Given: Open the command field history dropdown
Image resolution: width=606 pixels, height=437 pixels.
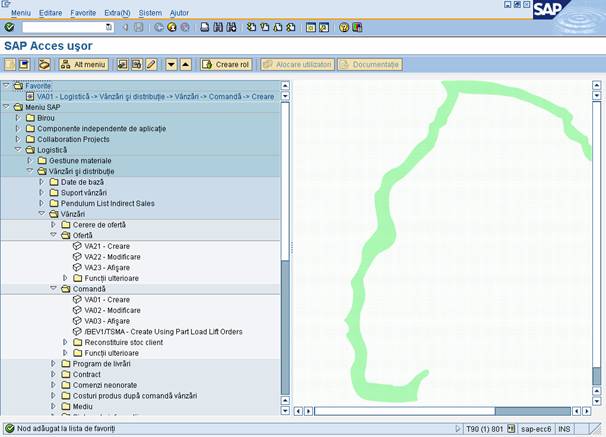Looking at the screenshot, I should click(x=109, y=27).
